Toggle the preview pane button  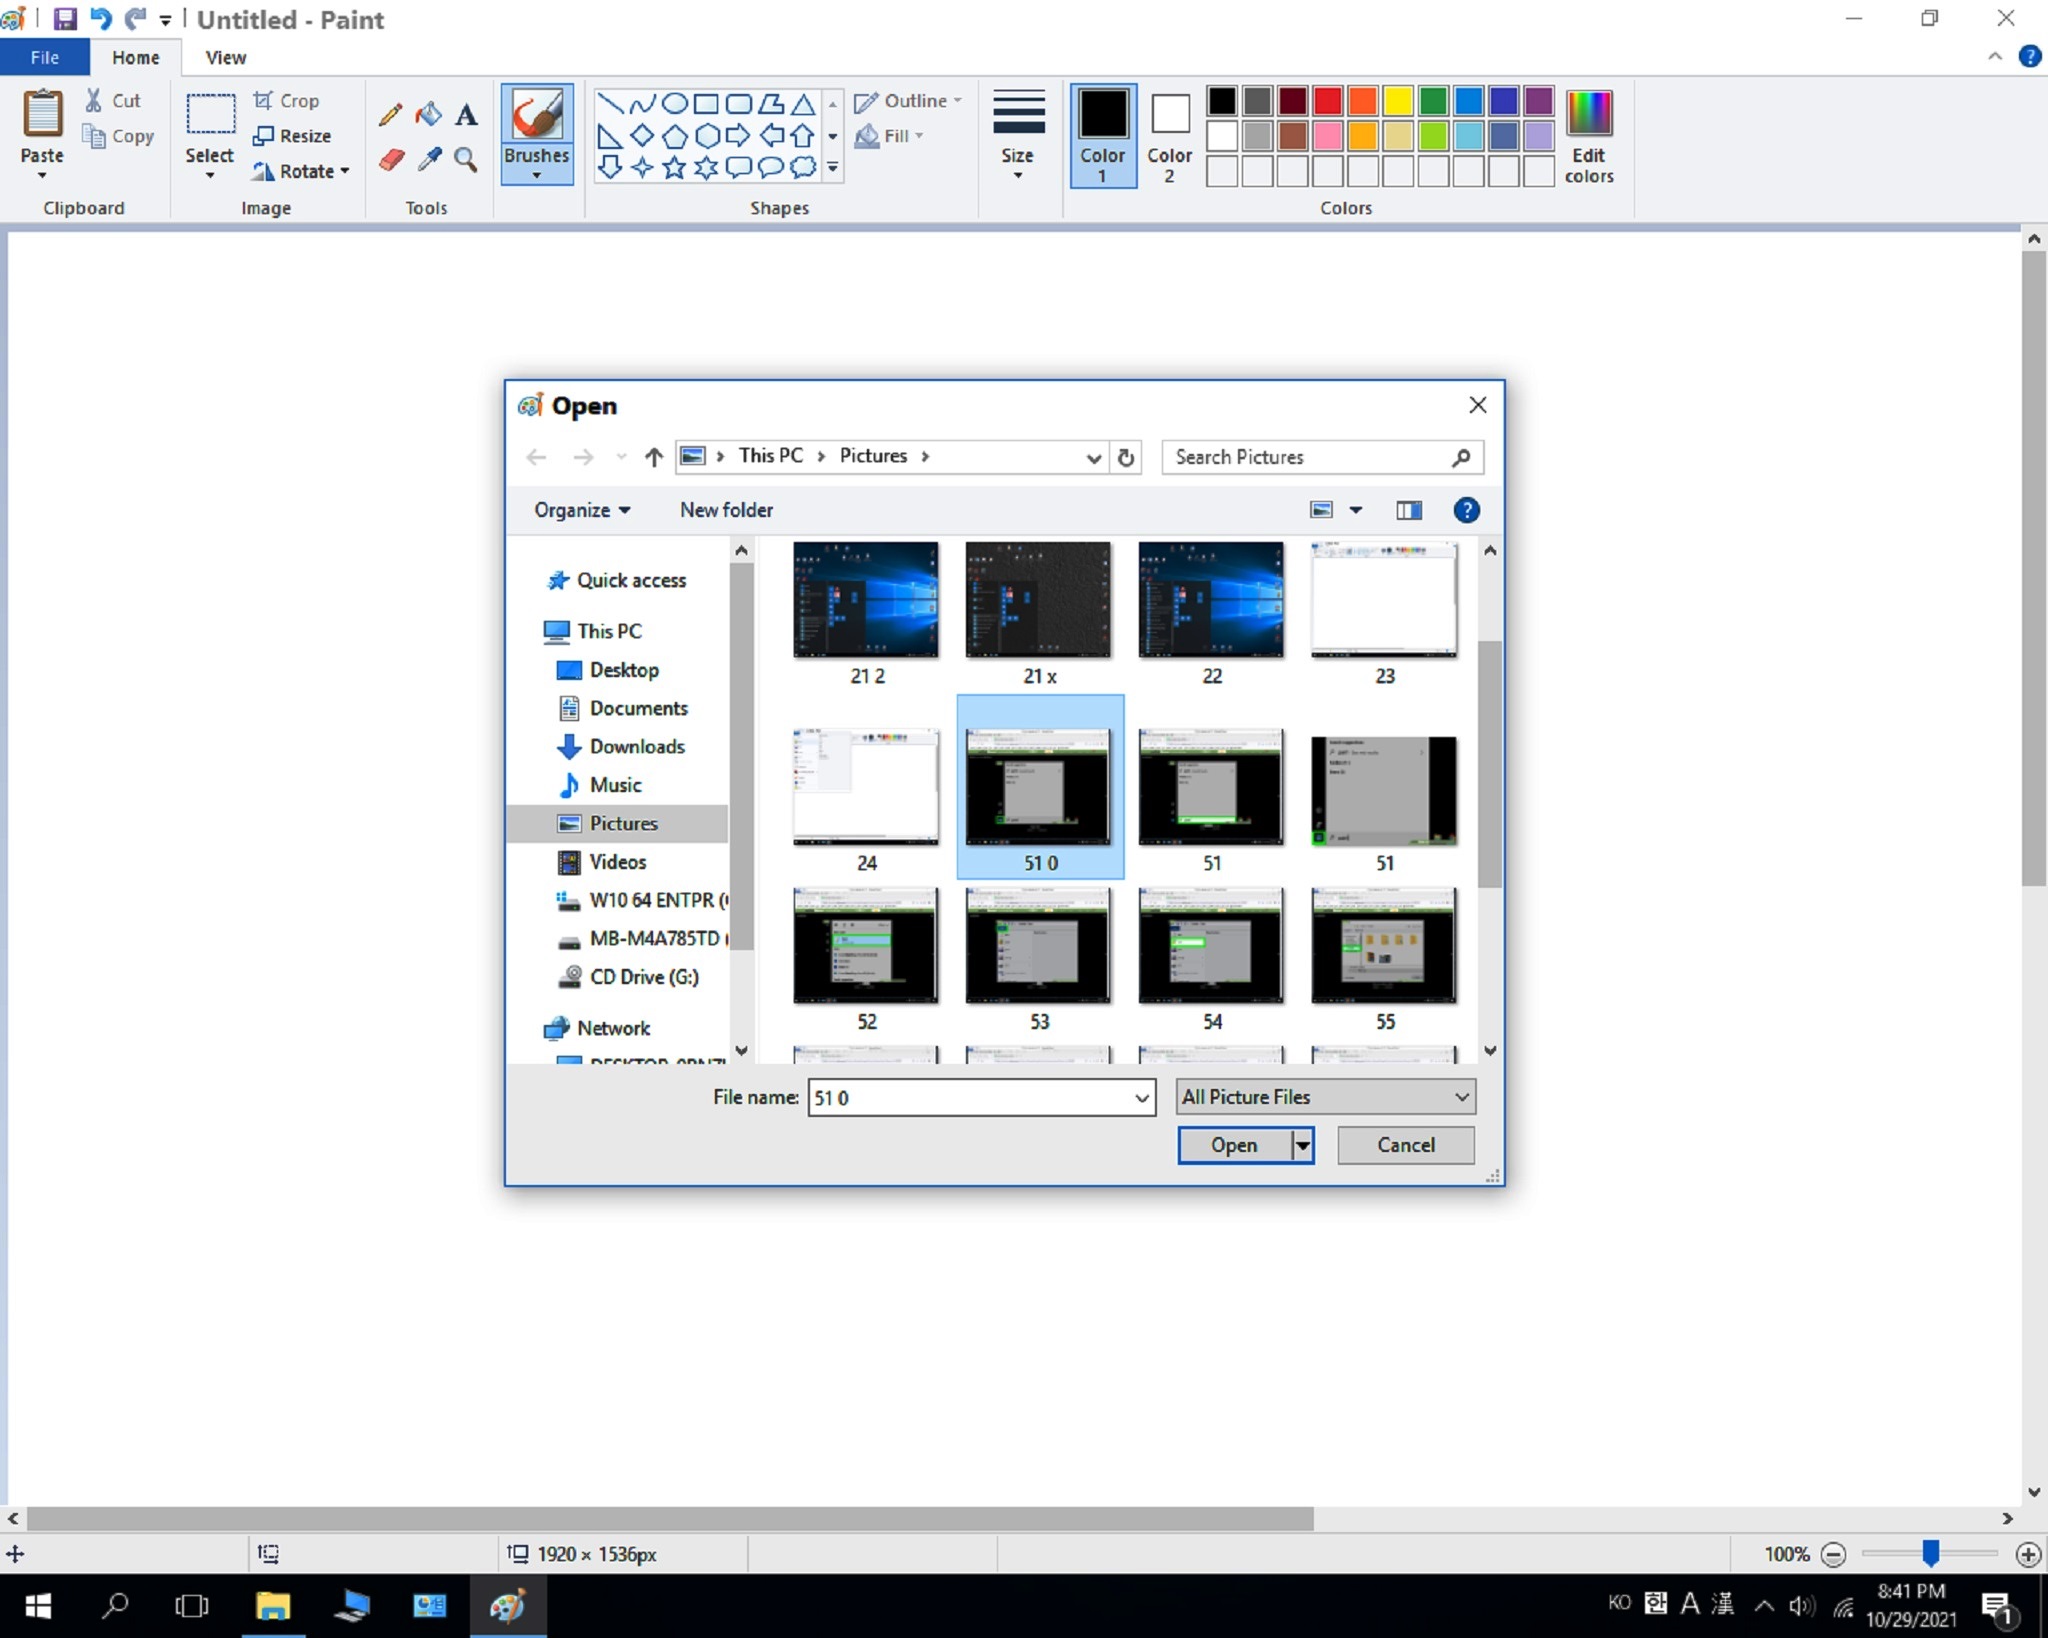1409,510
